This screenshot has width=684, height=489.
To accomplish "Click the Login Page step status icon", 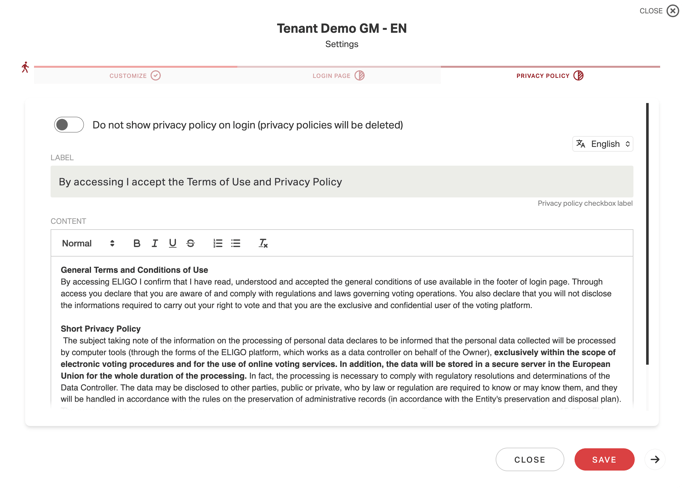I will pyautogui.click(x=359, y=75).
